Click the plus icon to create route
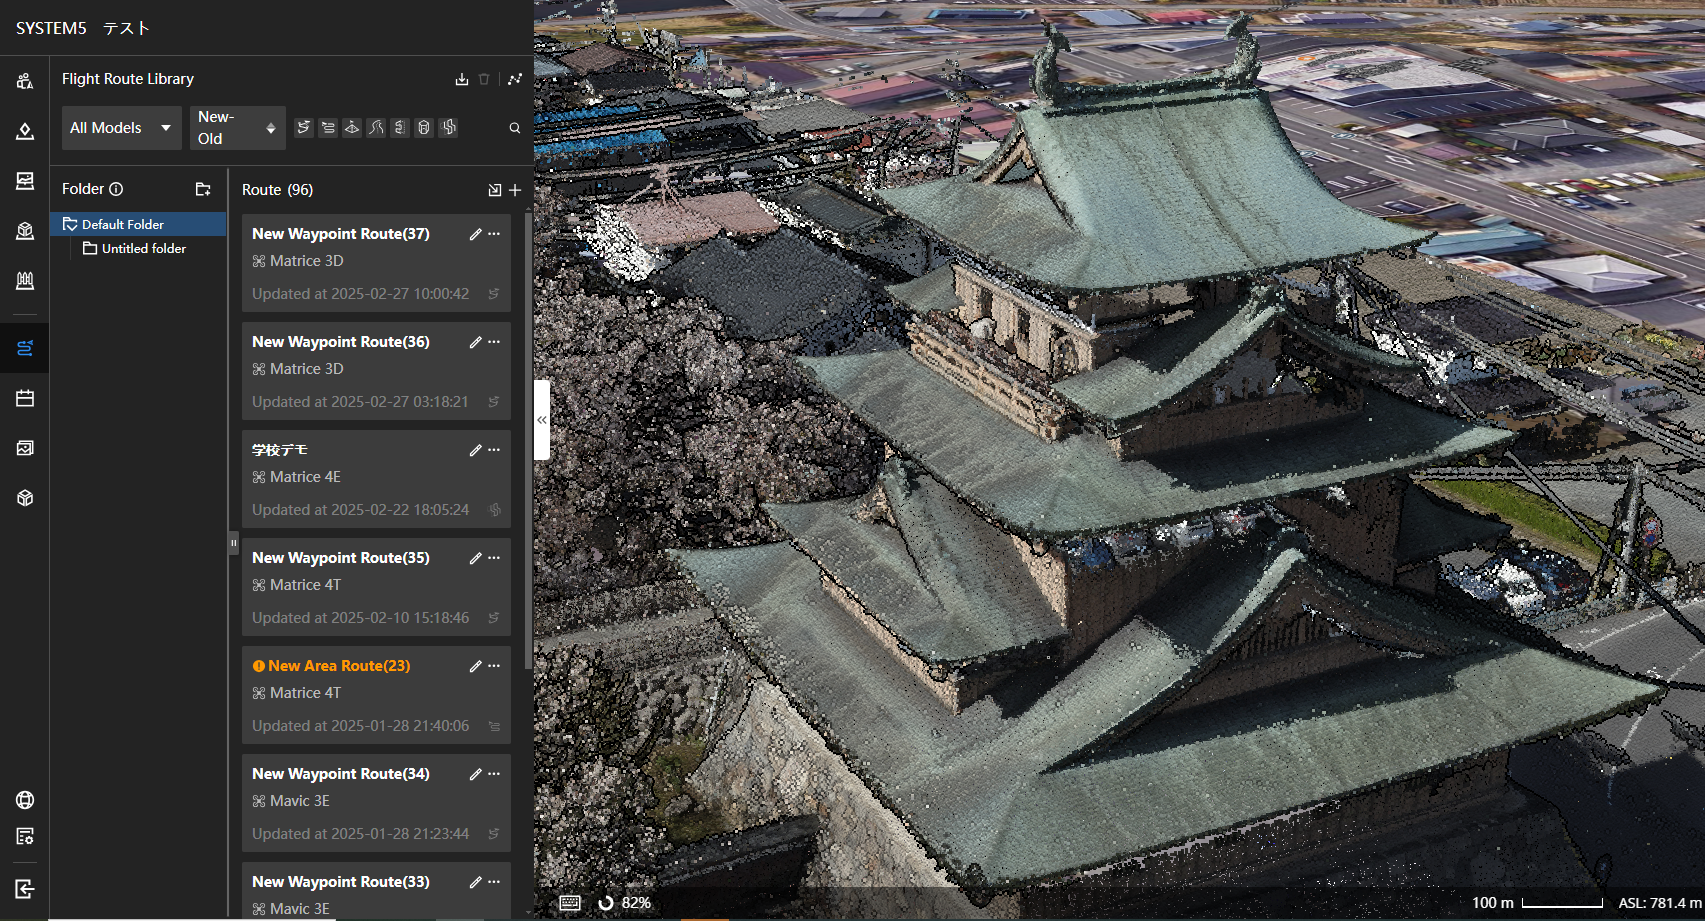Viewport: 1705px width, 921px height. [515, 190]
